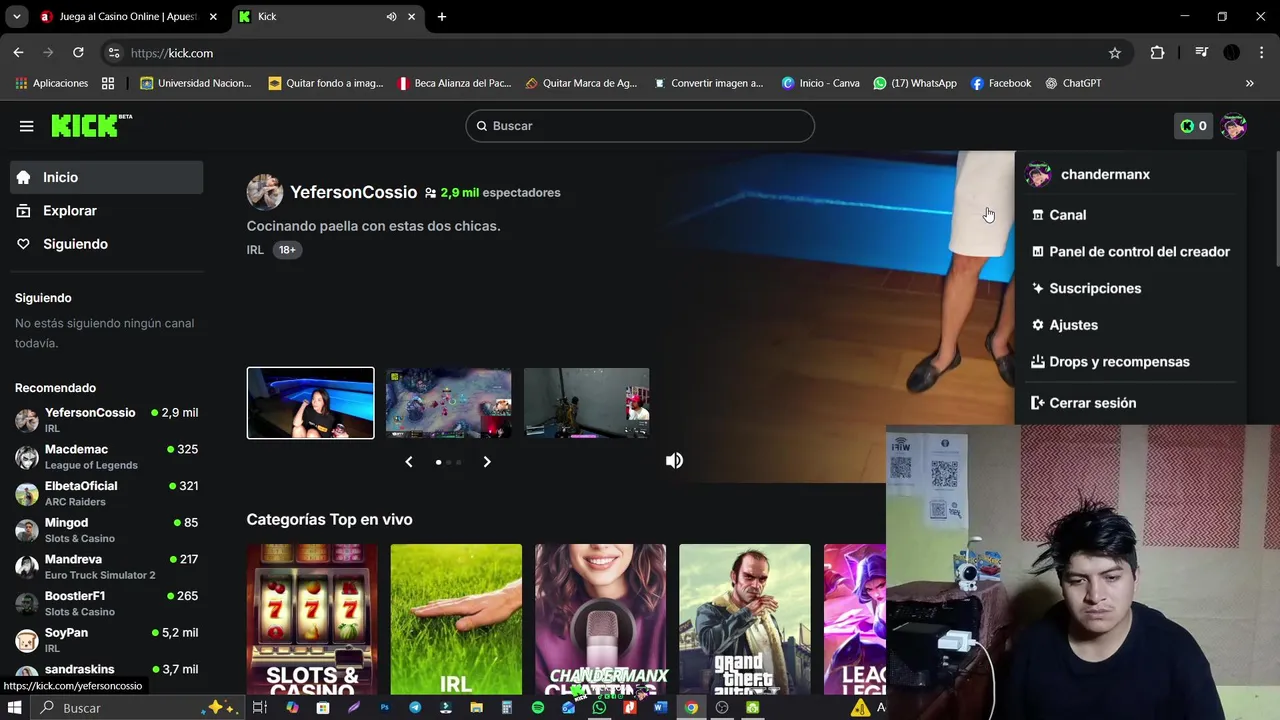Bookmark this page with star icon
The image size is (1280, 720).
pyautogui.click(x=1115, y=53)
